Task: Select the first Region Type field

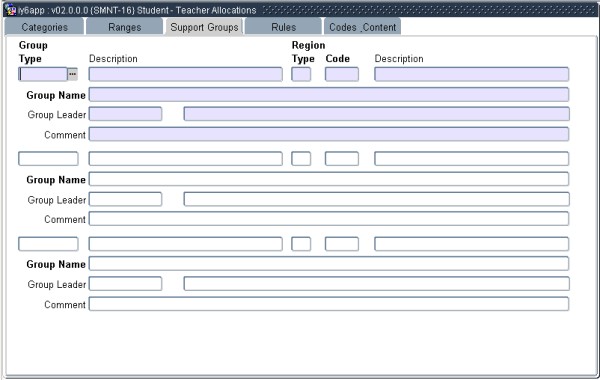Action: tap(301, 74)
